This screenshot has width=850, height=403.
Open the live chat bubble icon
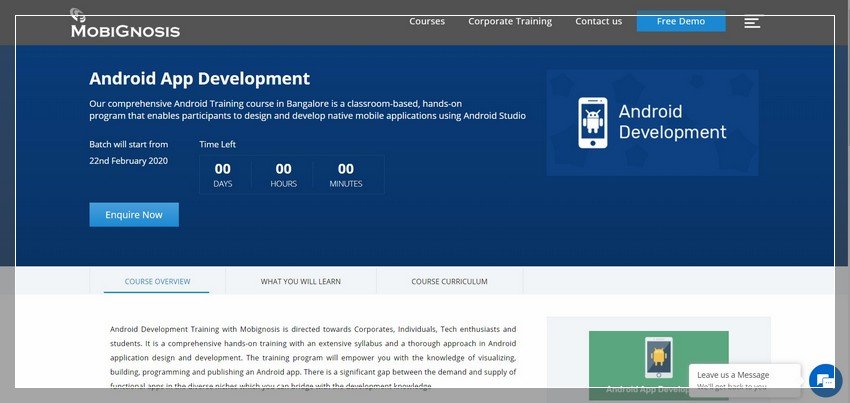(825, 380)
